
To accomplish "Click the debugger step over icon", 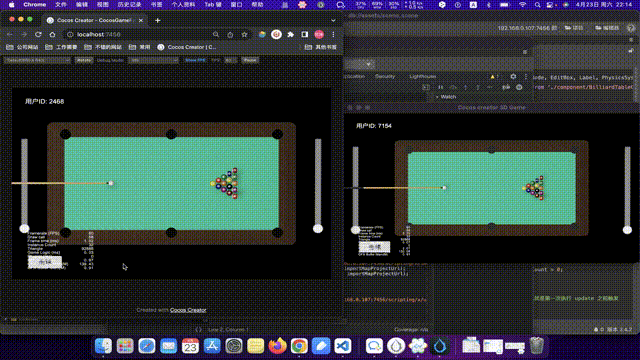I will [453, 87].
